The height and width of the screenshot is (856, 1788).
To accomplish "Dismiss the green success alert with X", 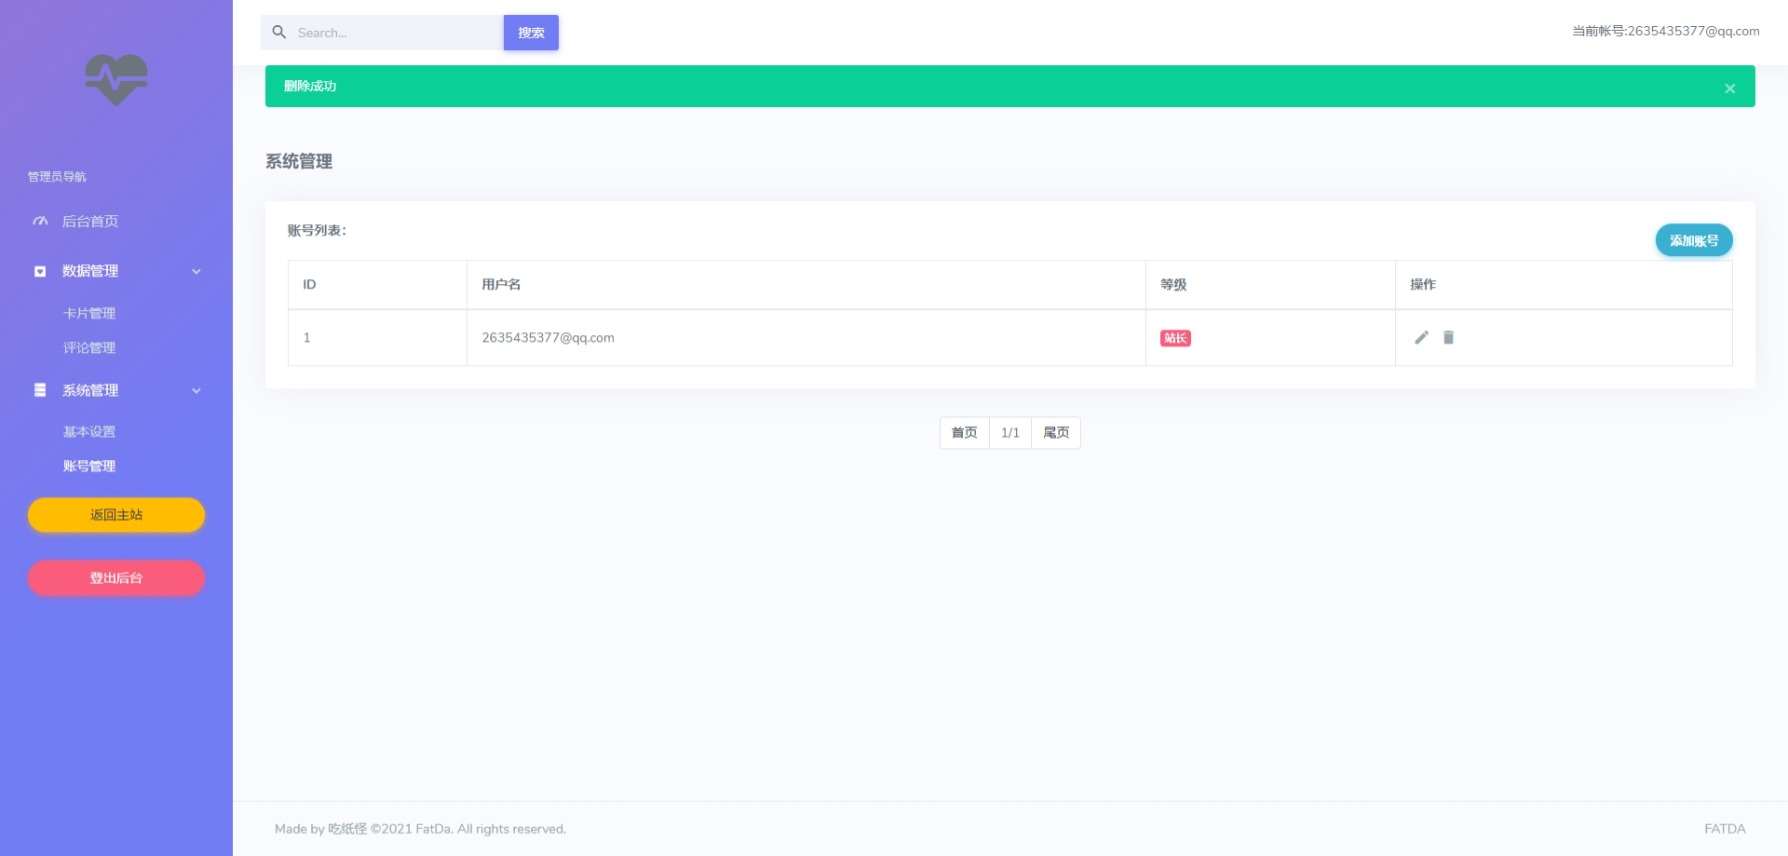I will pyautogui.click(x=1729, y=89).
